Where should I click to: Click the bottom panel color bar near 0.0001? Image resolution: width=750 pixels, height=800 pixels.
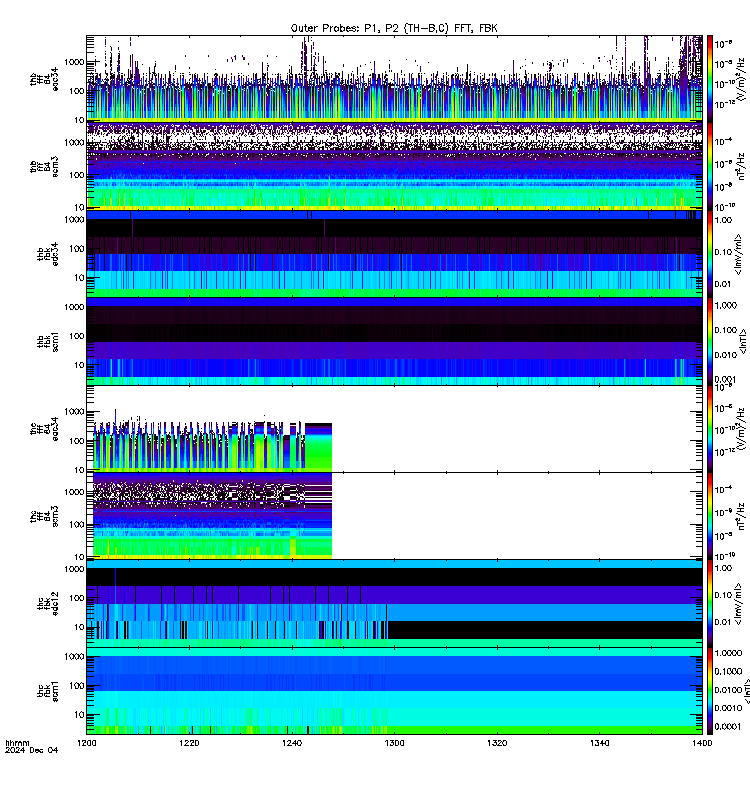pyautogui.click(x=709, y=727)
